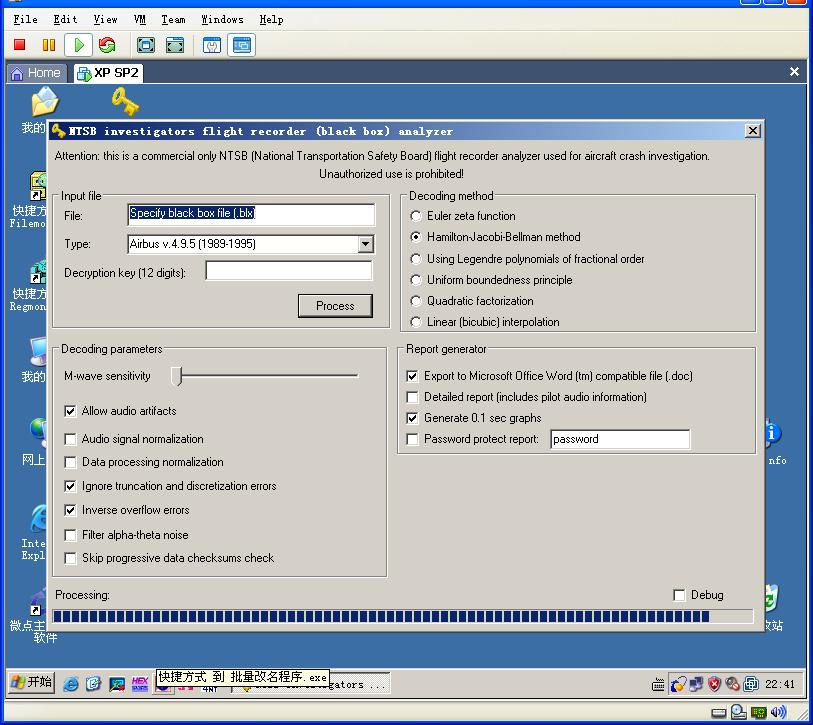Enable Detailed report with pilot audio
813x725 pixels.
point(412,397)
